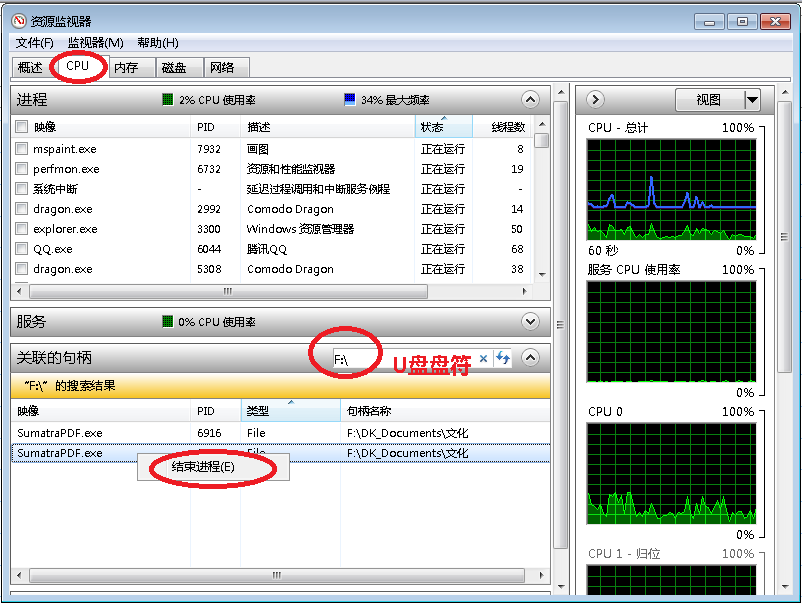Tick the checkbox for QQ.exe

(22, 249)
